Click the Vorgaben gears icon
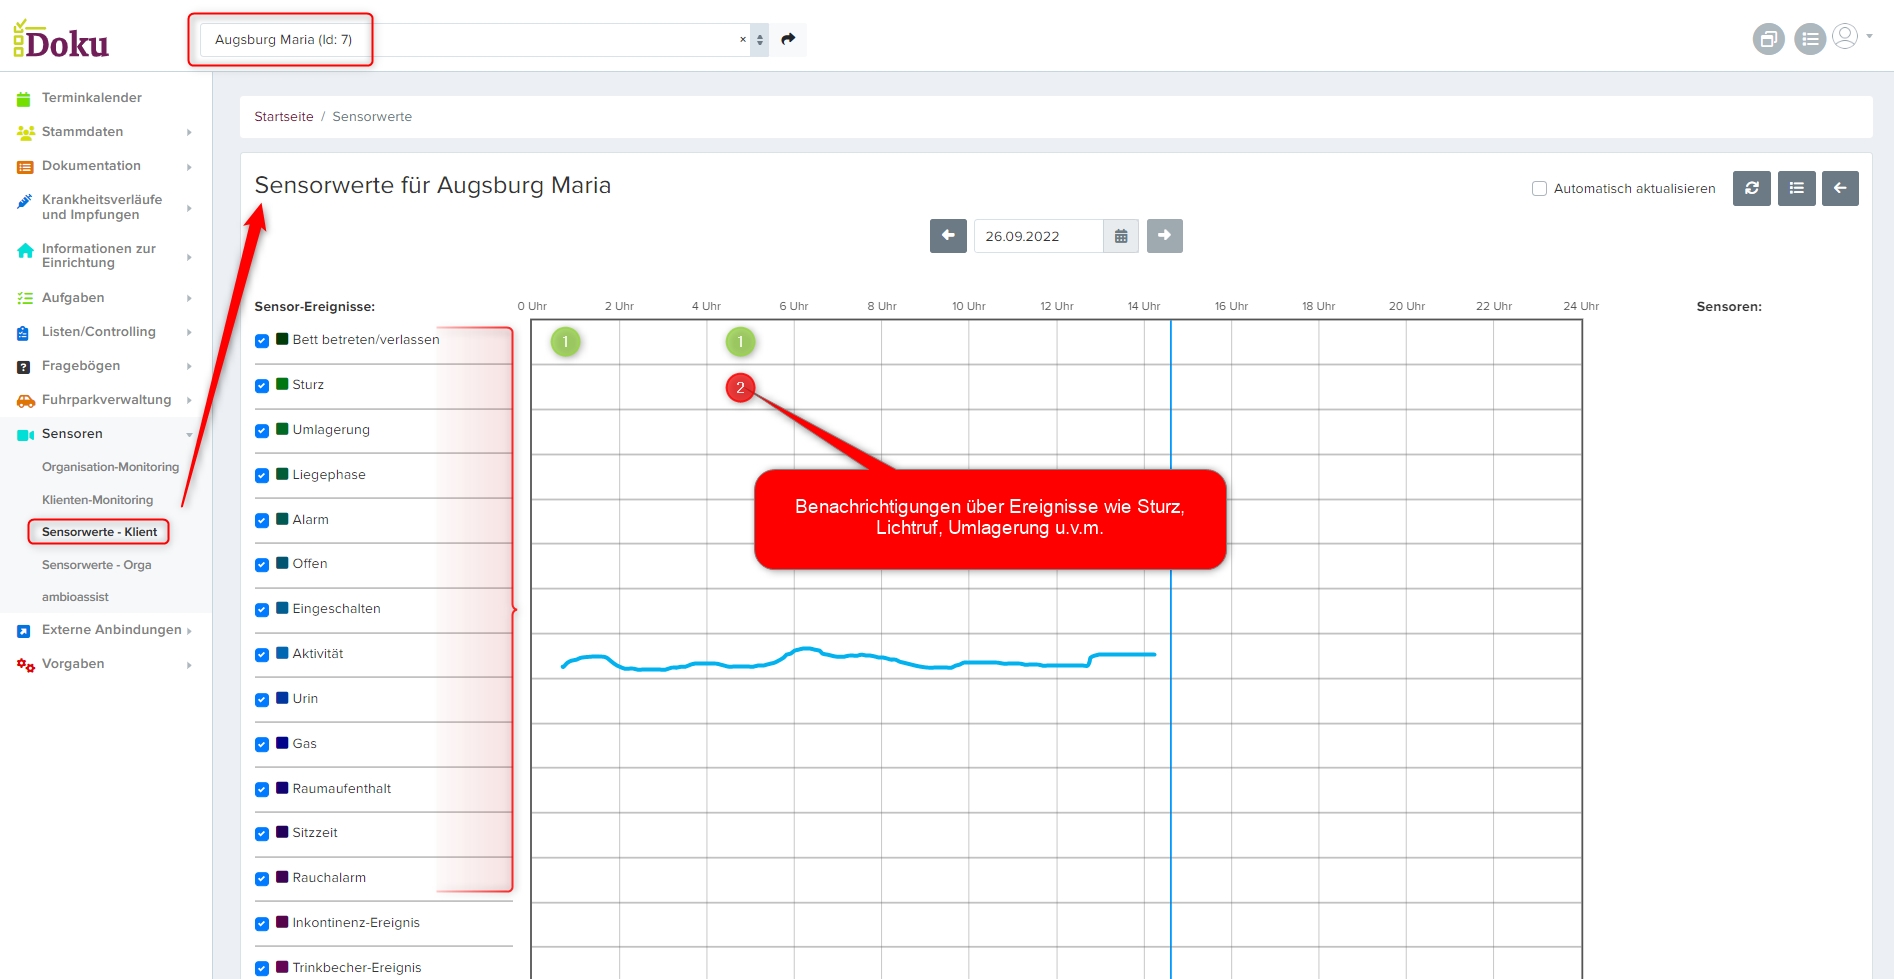This screenshot has width=1894, height=979. tap(26, 665)
